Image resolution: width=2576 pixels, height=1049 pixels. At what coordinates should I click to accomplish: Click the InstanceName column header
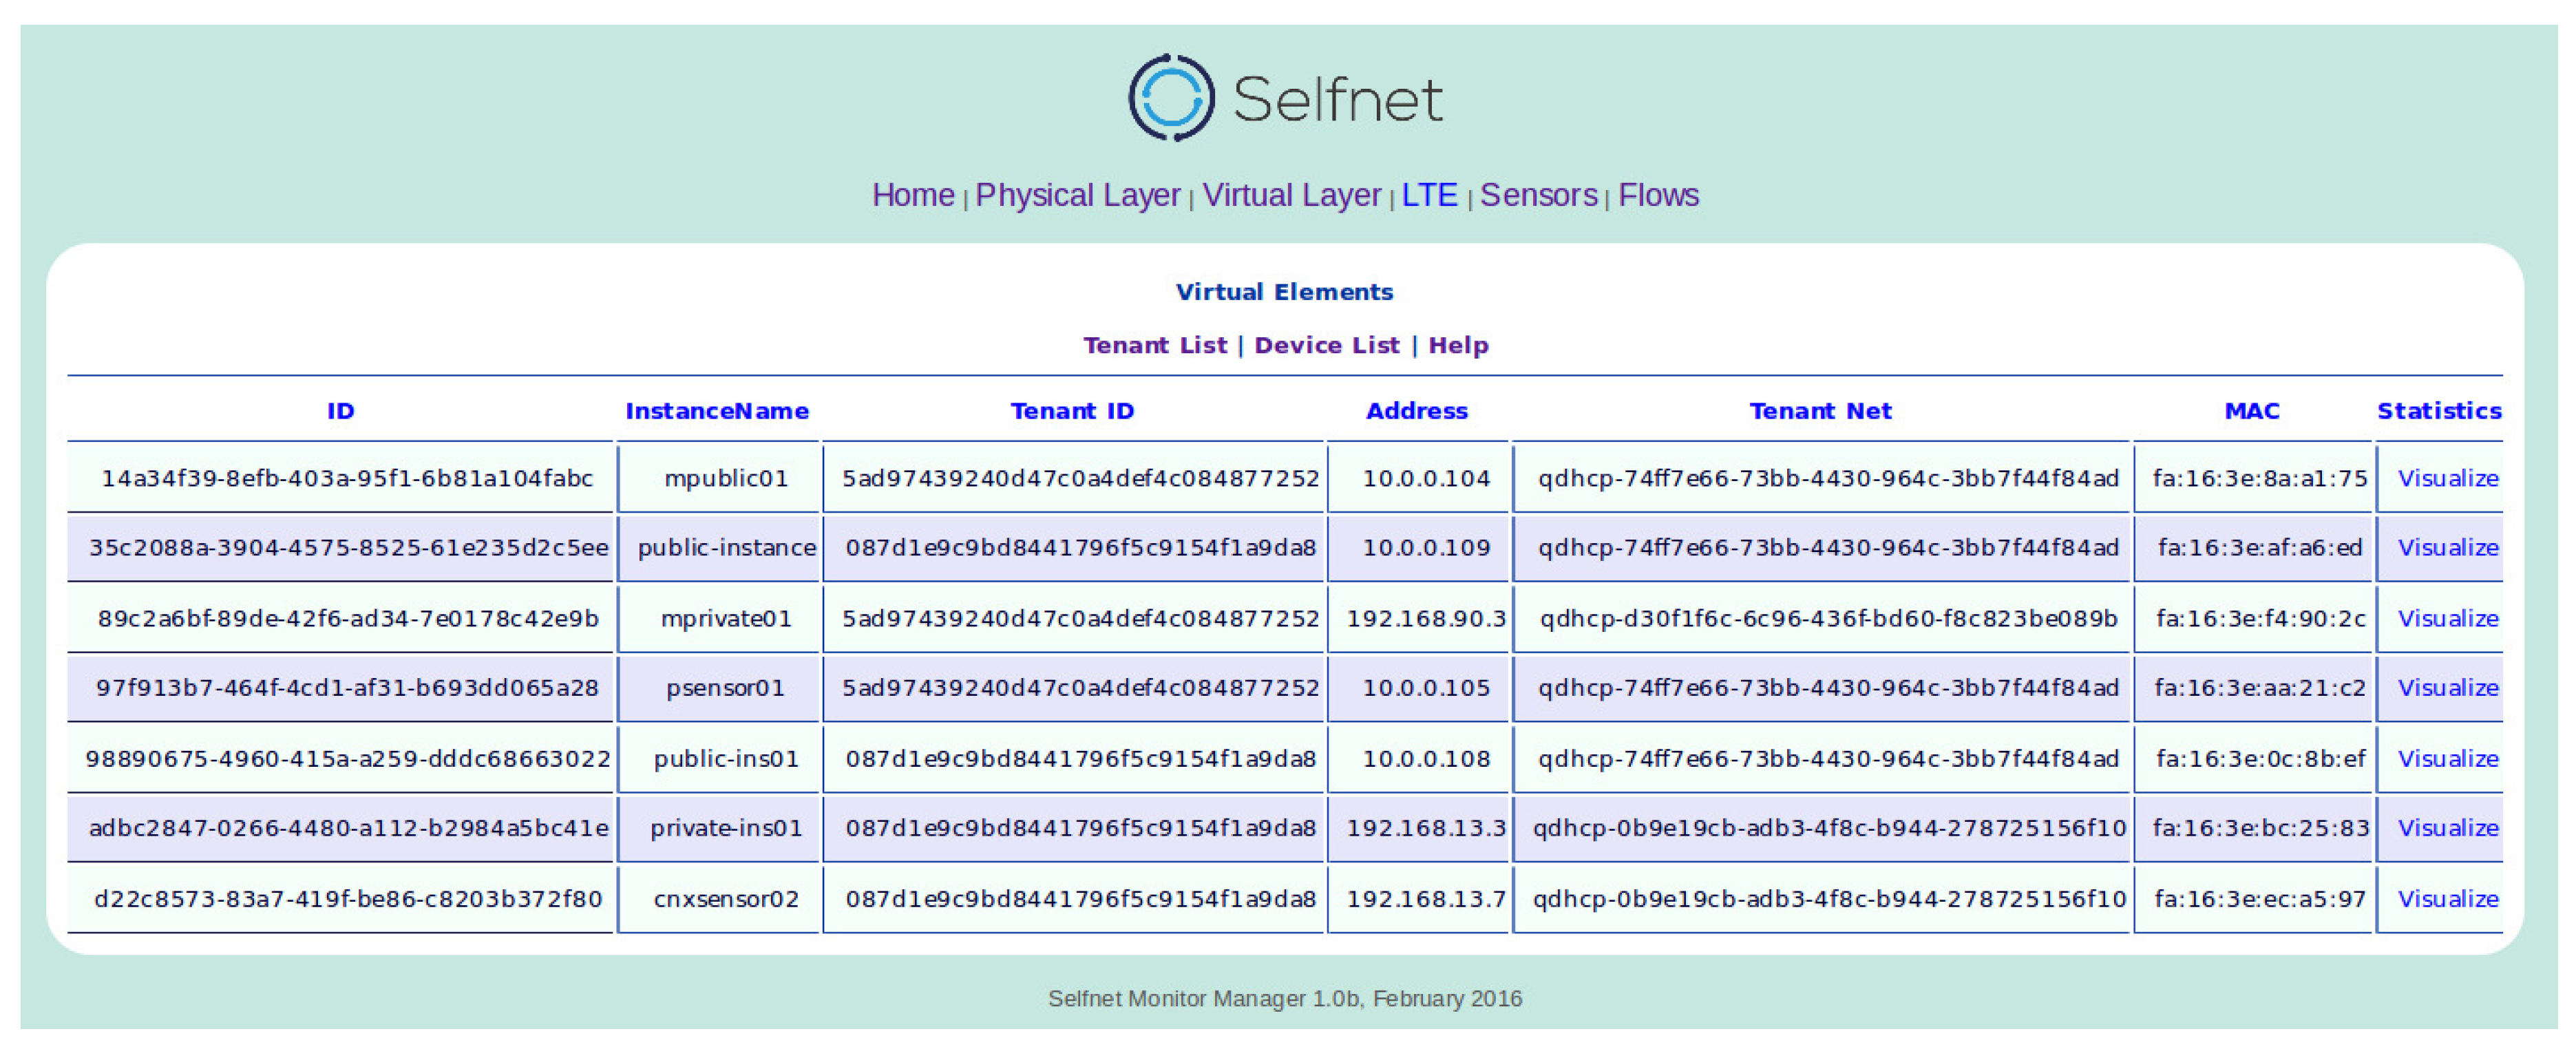tap(717, 411)
